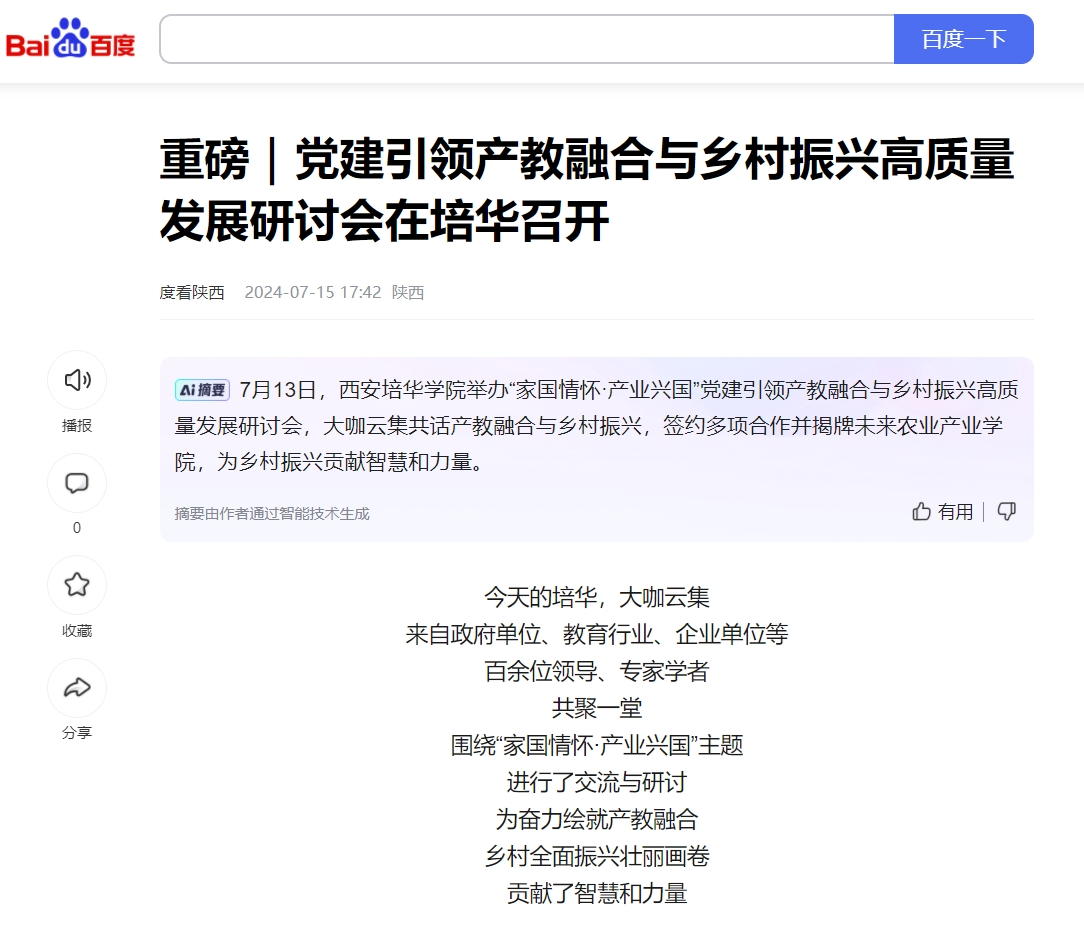Open the author page 度看陕西
Viewport: 1084px width, 935px height.
(192, 292)
